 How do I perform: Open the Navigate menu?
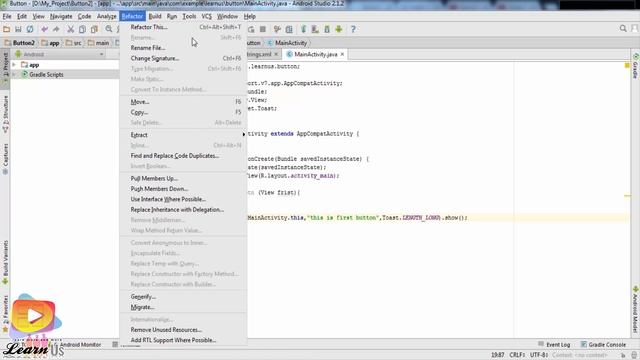coord(61,16)
